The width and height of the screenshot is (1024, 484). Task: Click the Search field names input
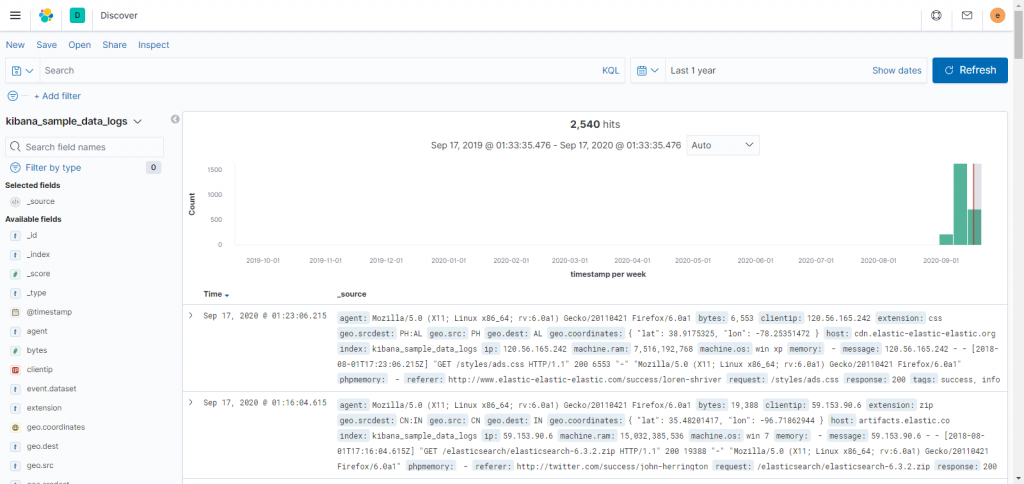point(84,147)
